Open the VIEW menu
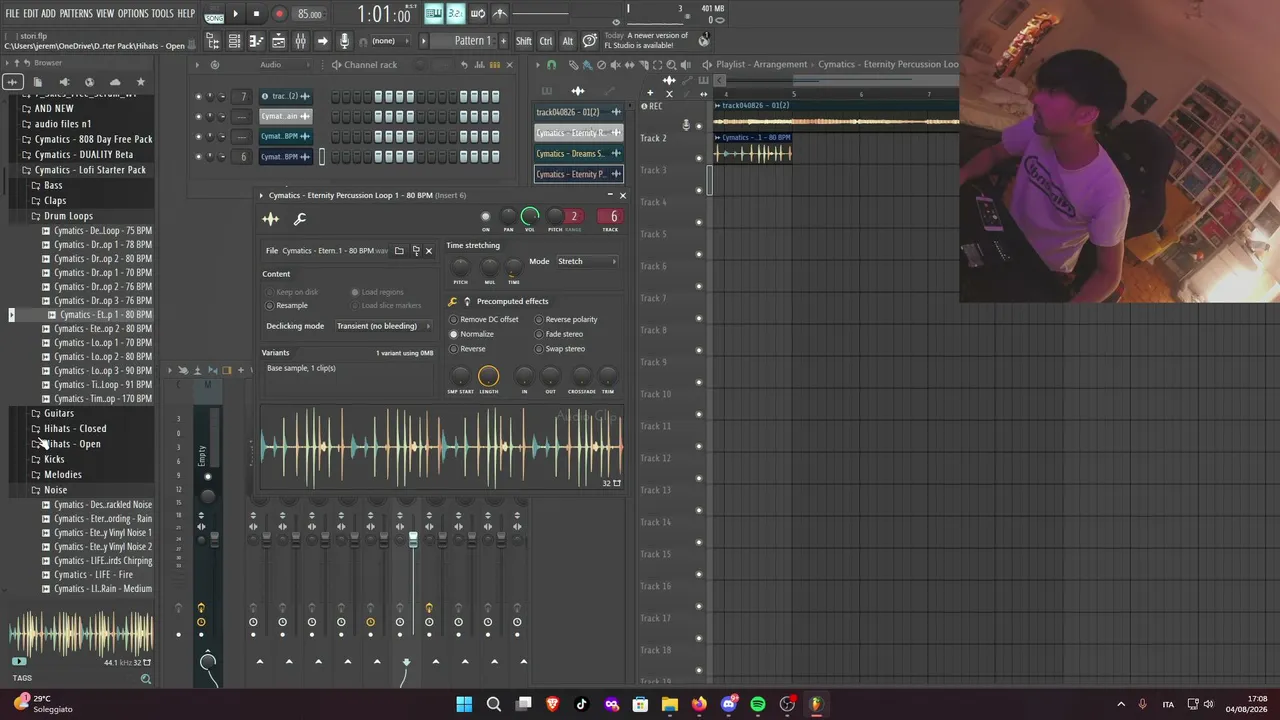The image size is (1280, 720). tap(105, 14)
